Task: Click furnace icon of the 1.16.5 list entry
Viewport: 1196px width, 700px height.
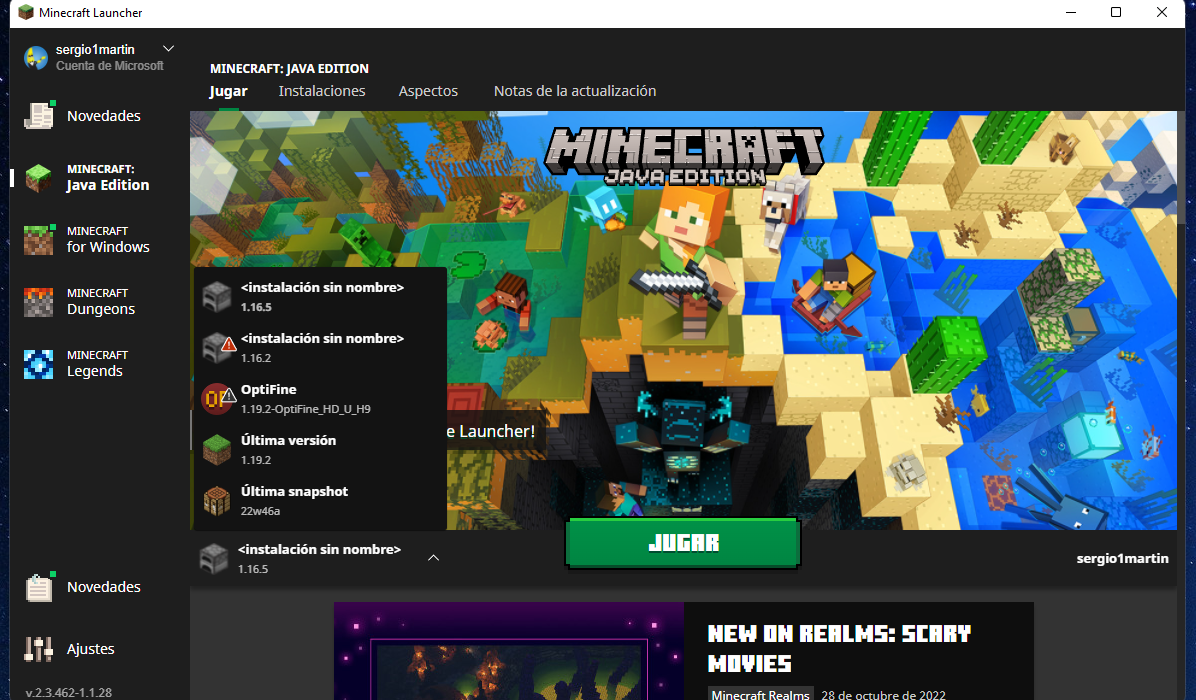Action: [217, 297]
